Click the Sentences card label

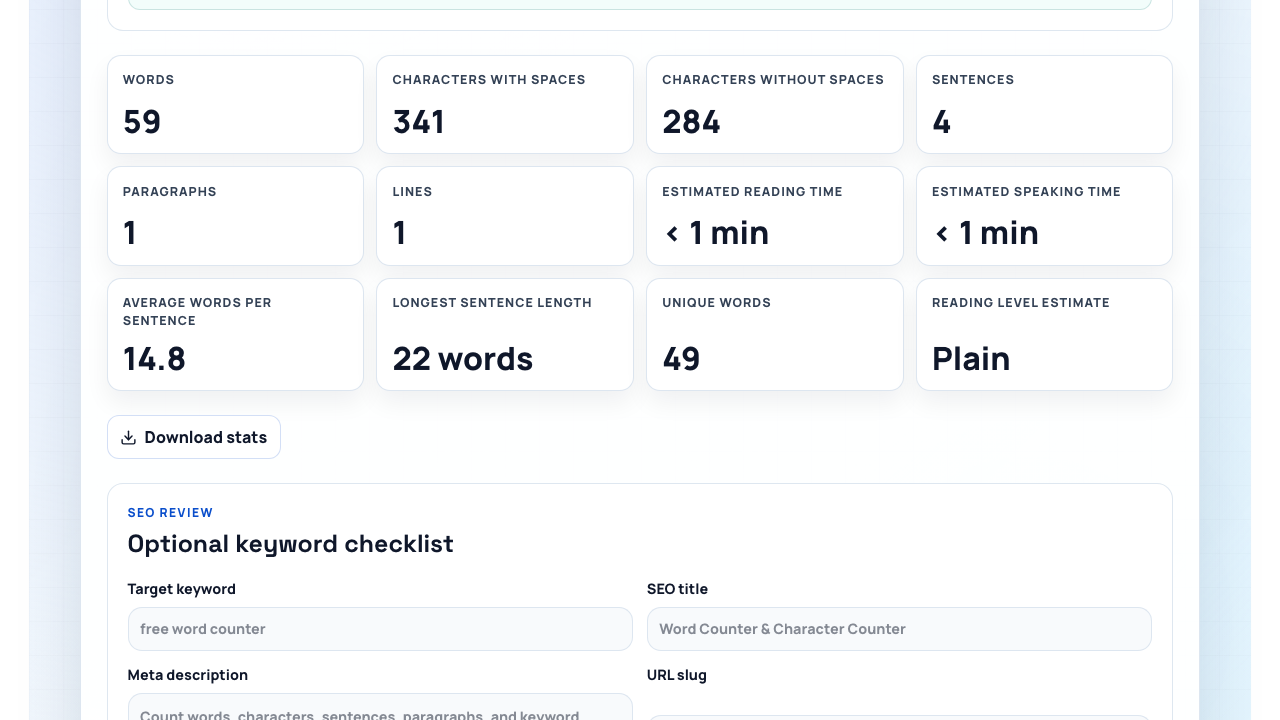coord(973,80)
